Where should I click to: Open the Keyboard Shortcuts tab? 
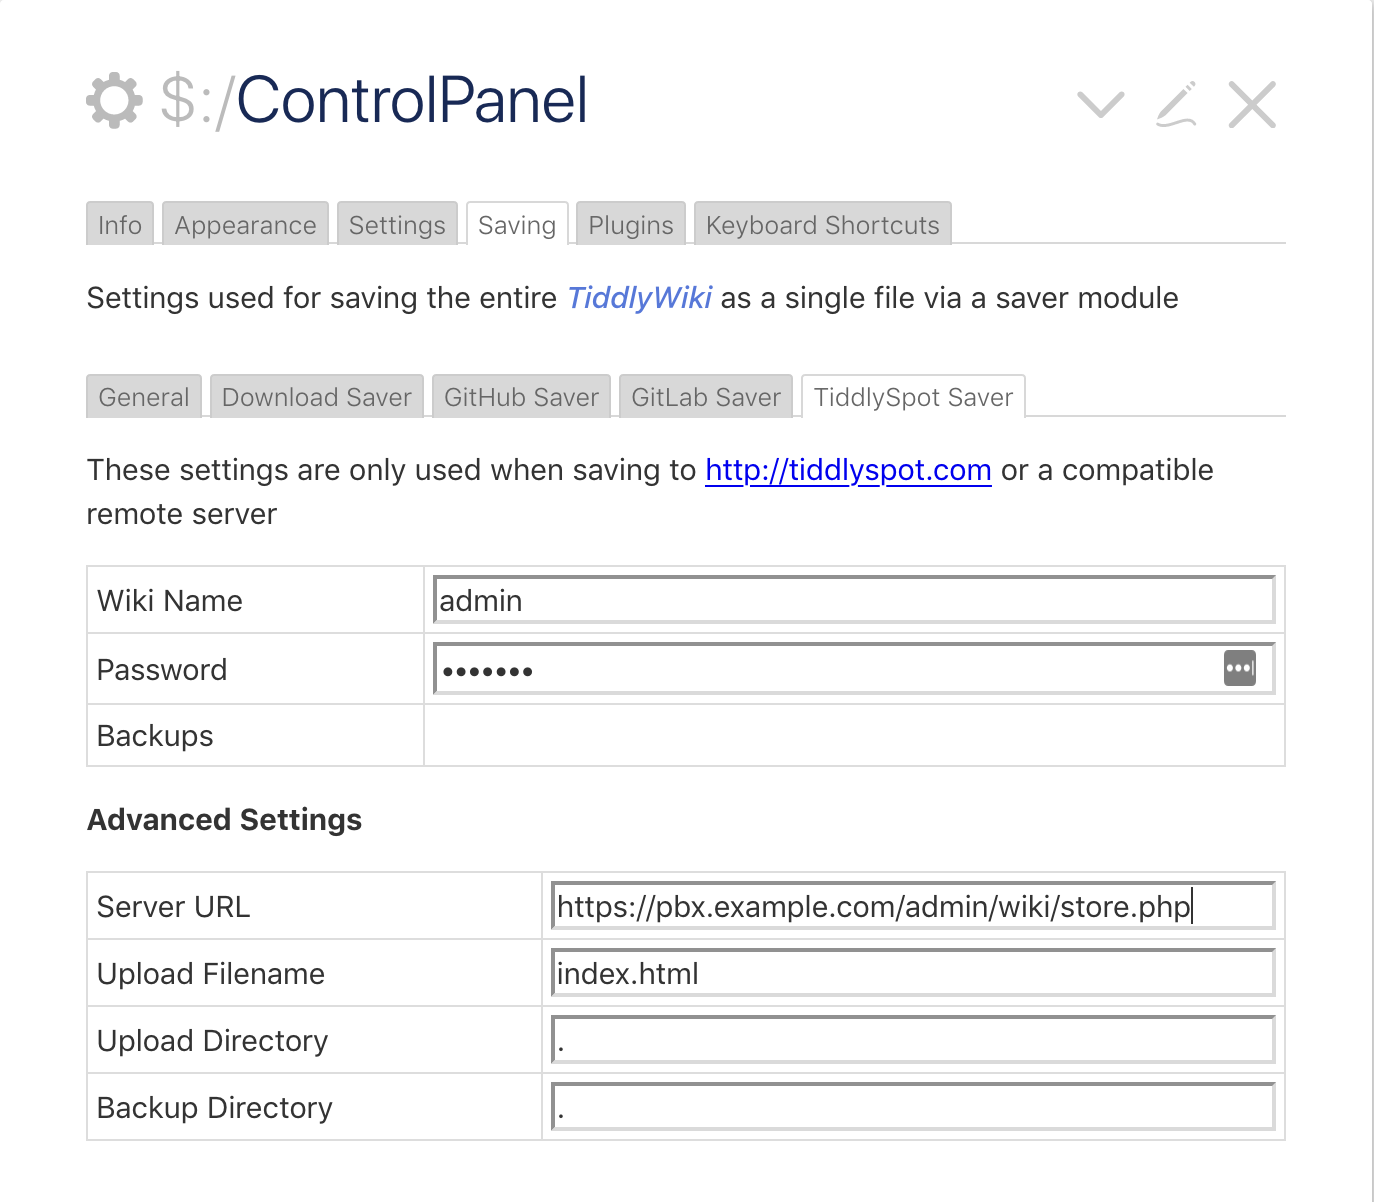click(823, 224)
